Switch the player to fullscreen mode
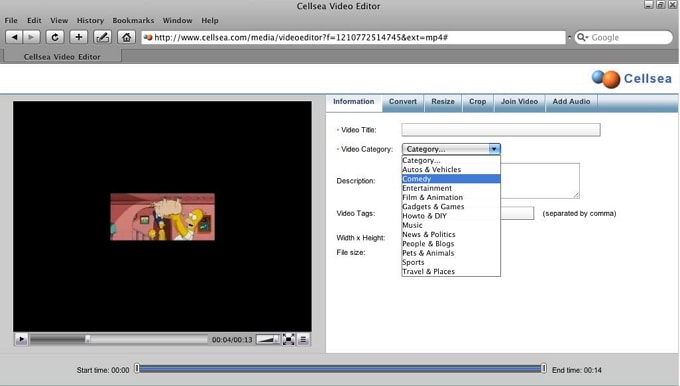 click(x=288, y=339)
